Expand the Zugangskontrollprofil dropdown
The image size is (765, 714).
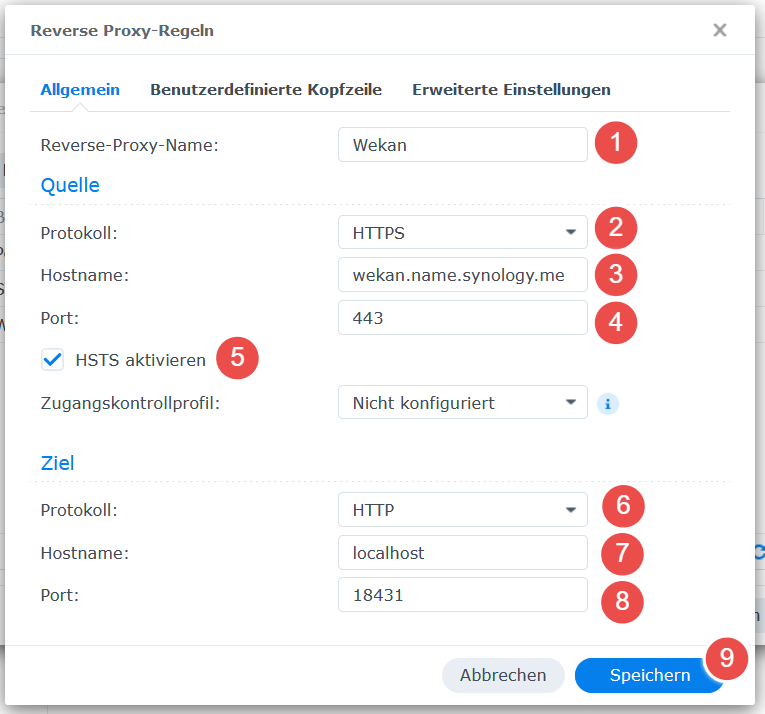point(463,402)
